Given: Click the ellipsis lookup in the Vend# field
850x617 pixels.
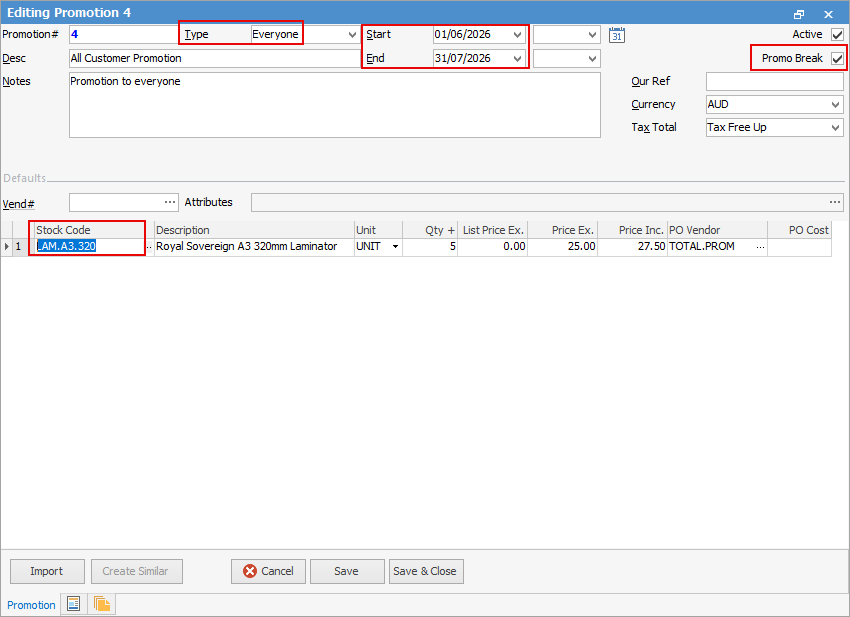Looking at the screenshot, I should (170, 202).
